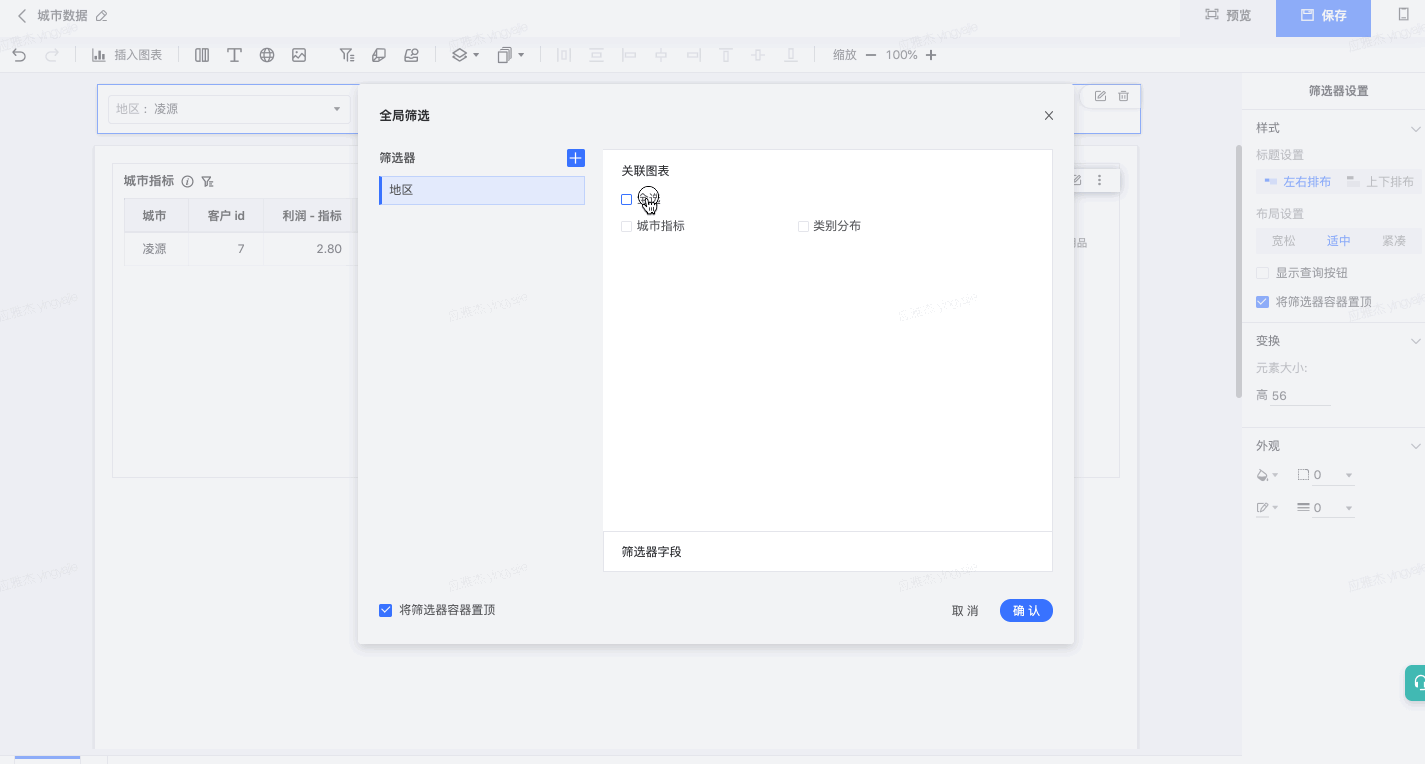The image size is (1425, 764).
Task: Click the align horizontal center icon
Action: click(661, 55)
